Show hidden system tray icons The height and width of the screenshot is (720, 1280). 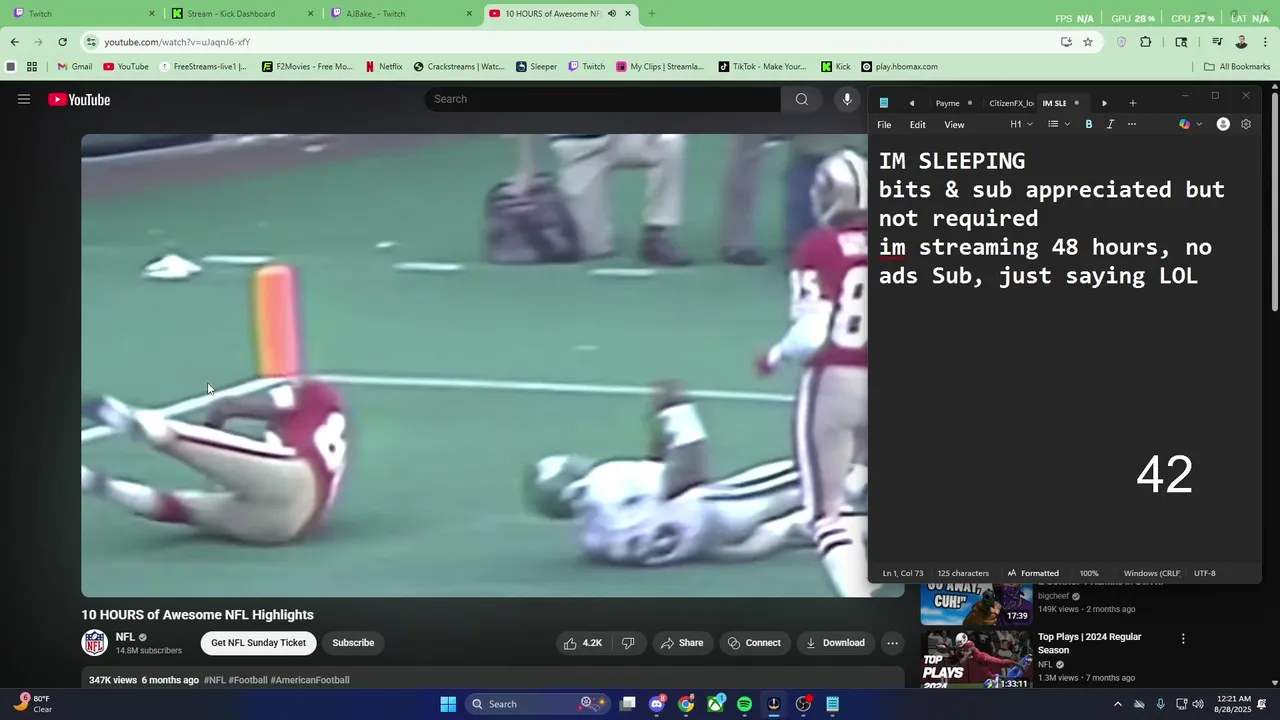point(1118,704)
